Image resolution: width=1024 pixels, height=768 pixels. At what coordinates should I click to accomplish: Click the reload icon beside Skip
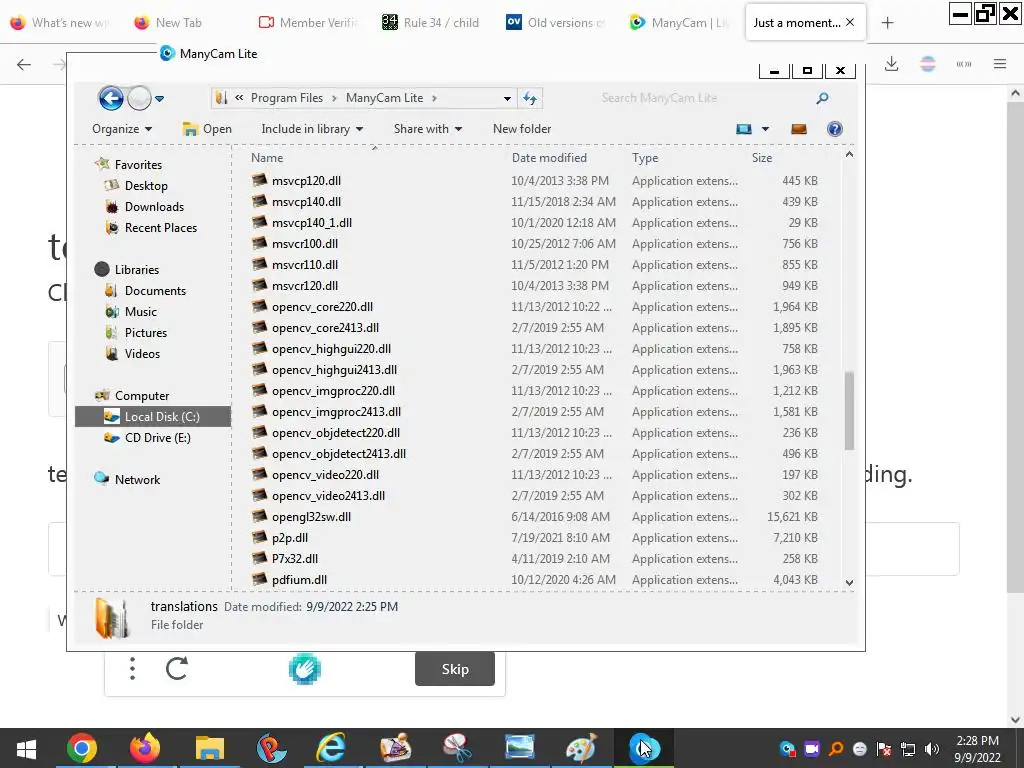(x=176, y=668)
